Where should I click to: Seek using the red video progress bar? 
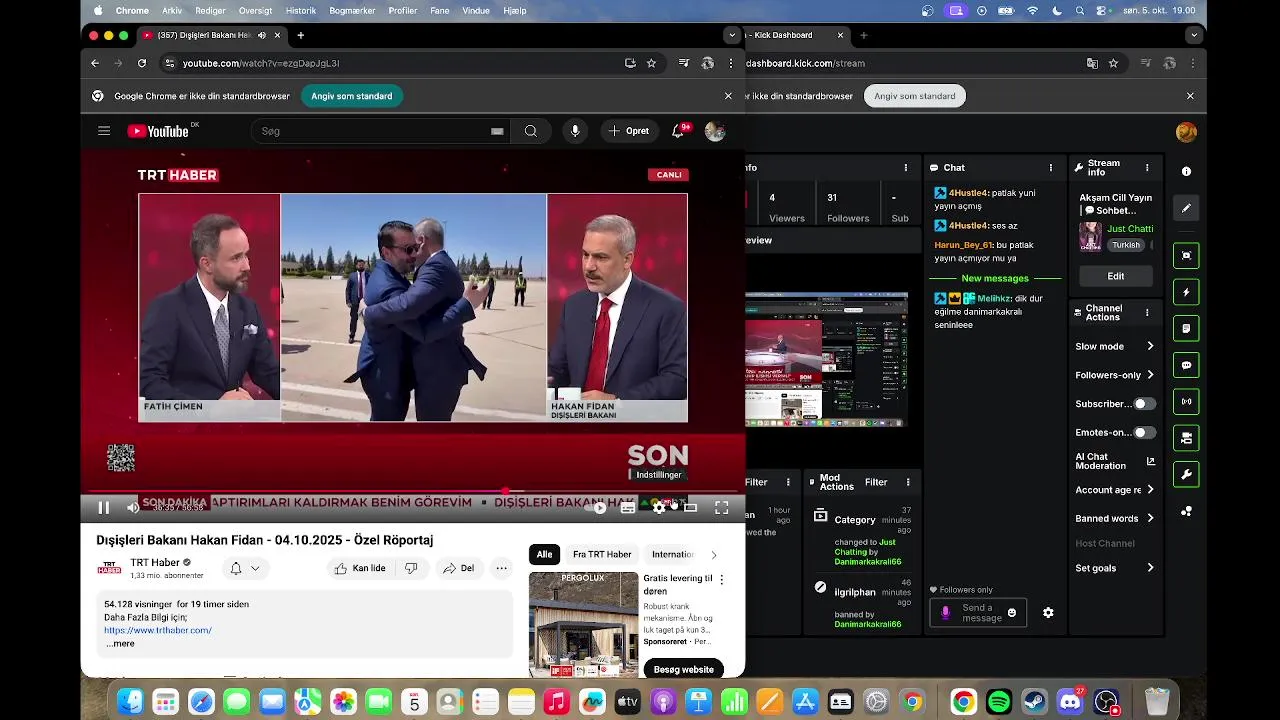pos(412,492)
